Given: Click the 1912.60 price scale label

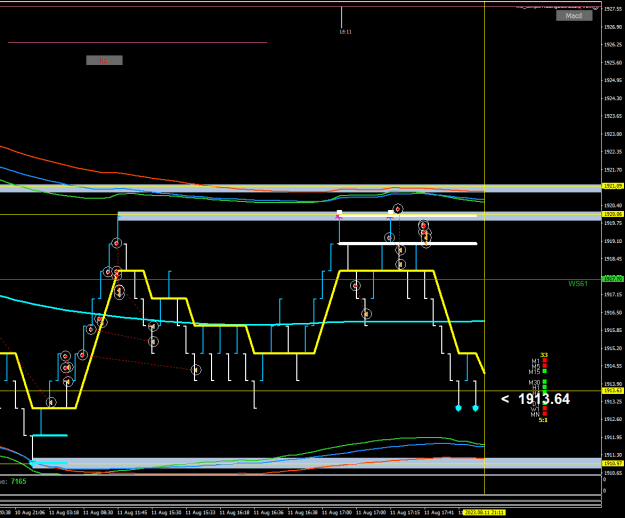Looking at the screenshot, I should (x=613, y=419).
